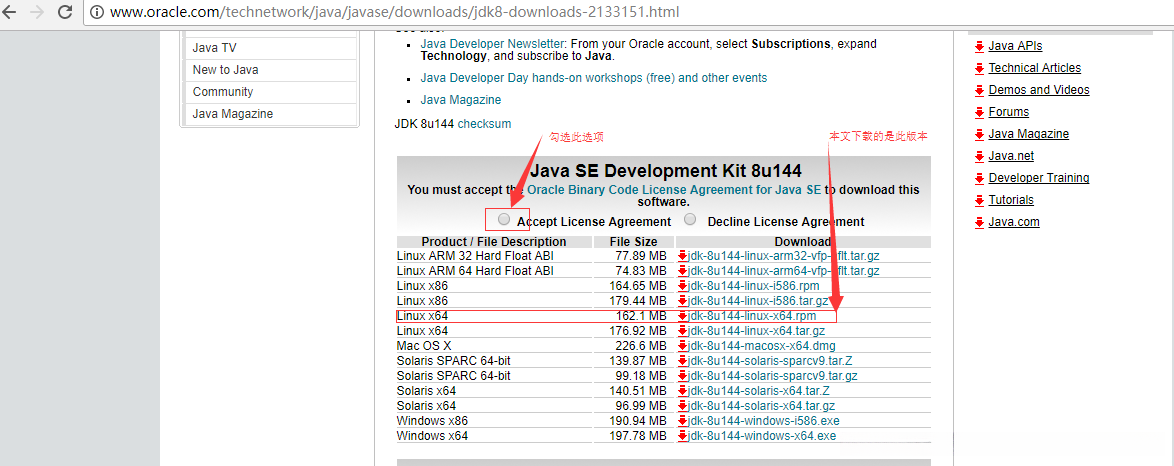This screenshot has height=466, width=1174.
Task: Click red download icon beside windows-x64.exe
Action: [682, 436]
